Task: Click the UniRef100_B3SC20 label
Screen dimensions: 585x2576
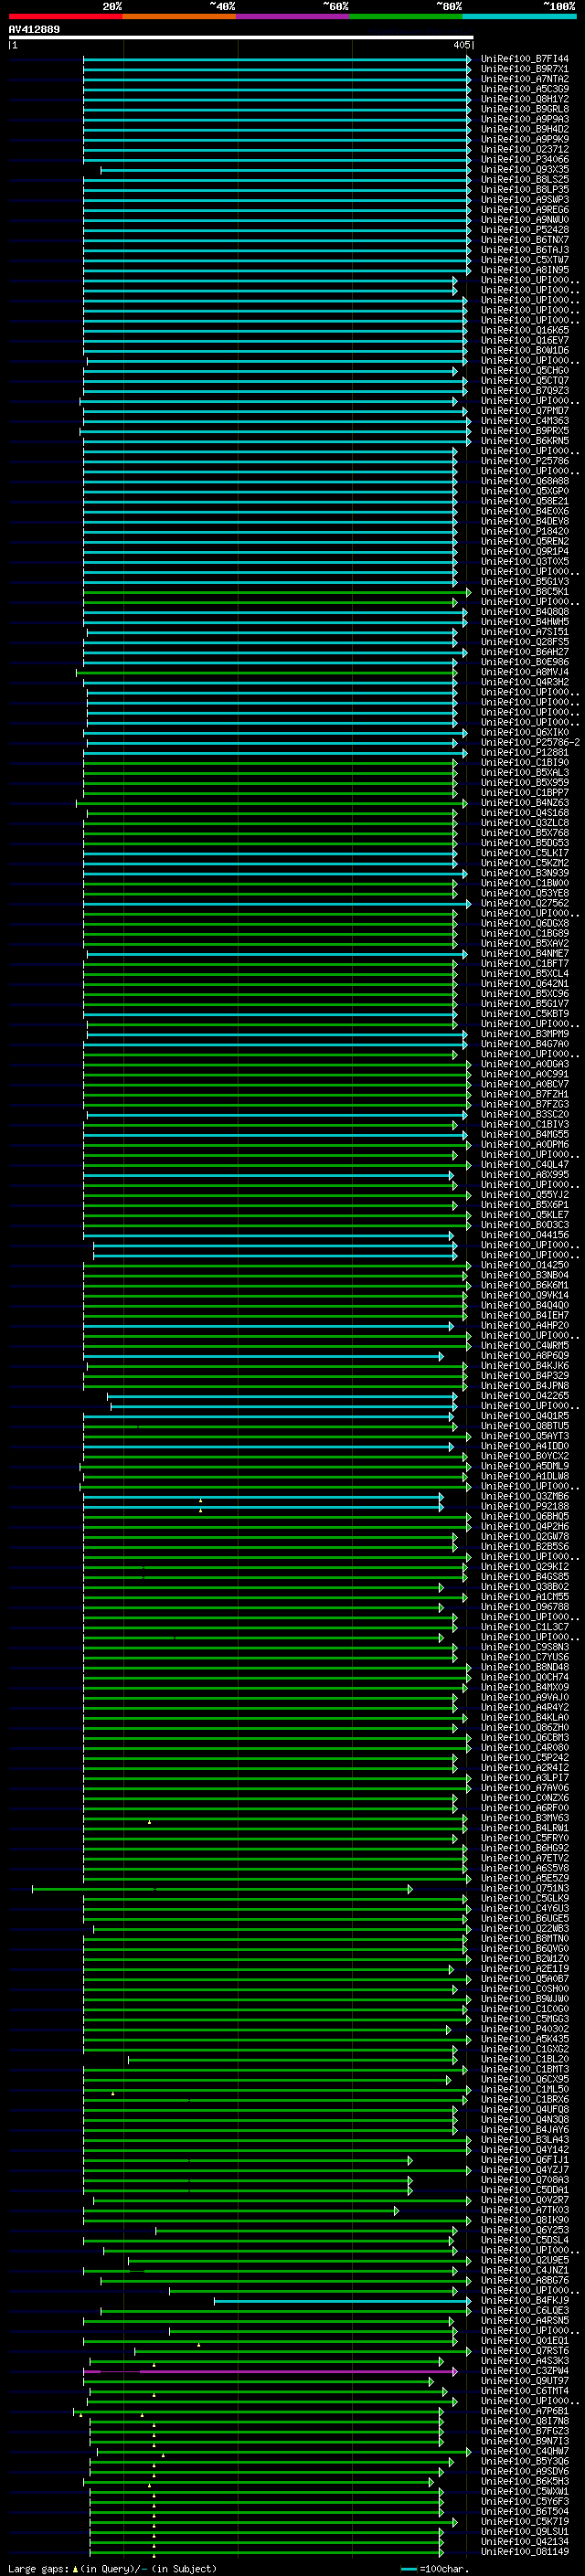Action: [524, 1115]
